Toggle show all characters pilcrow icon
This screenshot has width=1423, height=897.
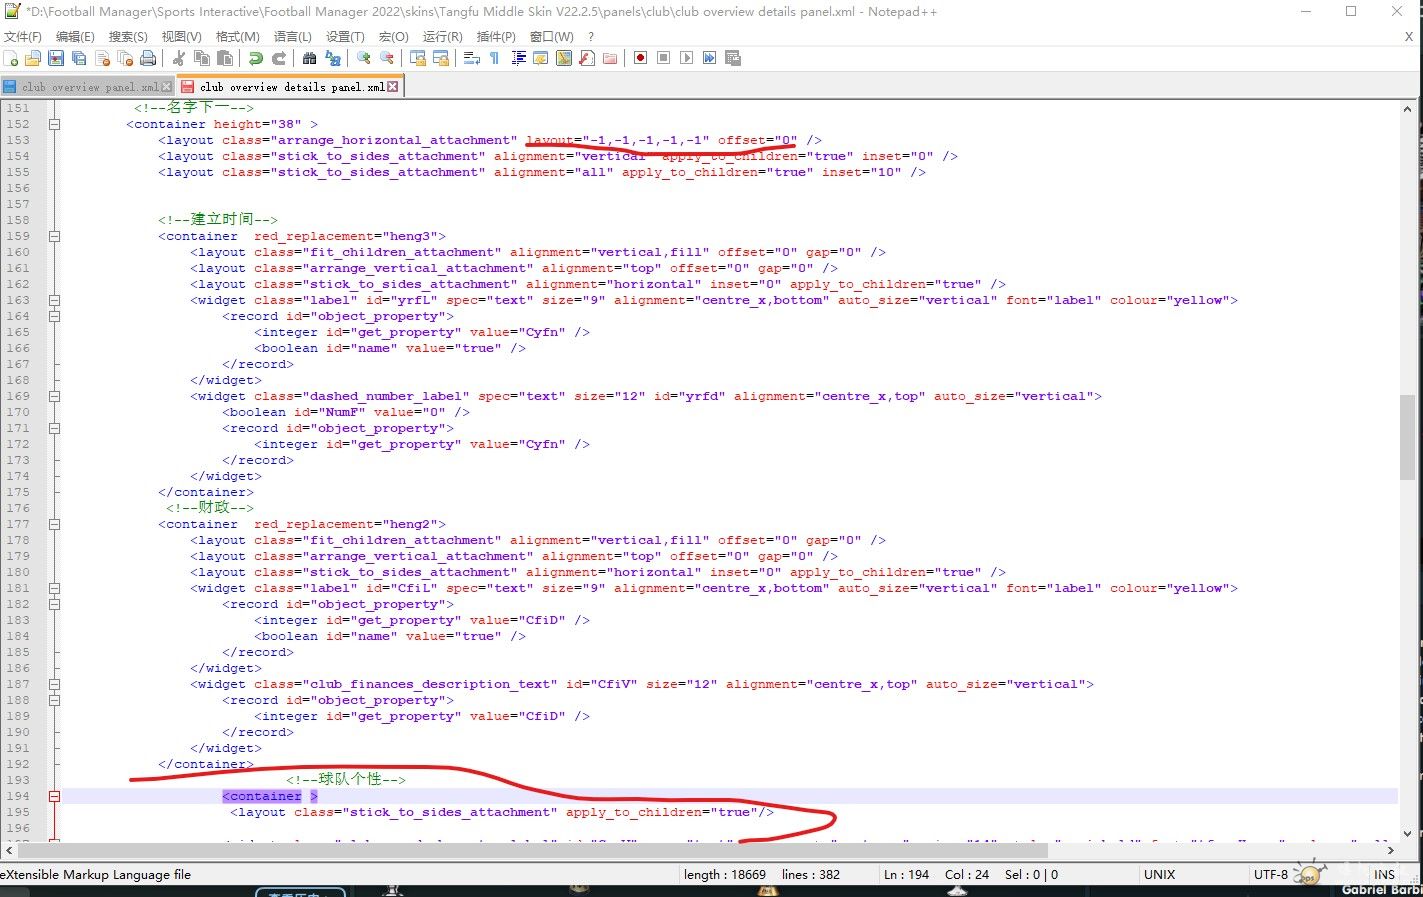495,58
